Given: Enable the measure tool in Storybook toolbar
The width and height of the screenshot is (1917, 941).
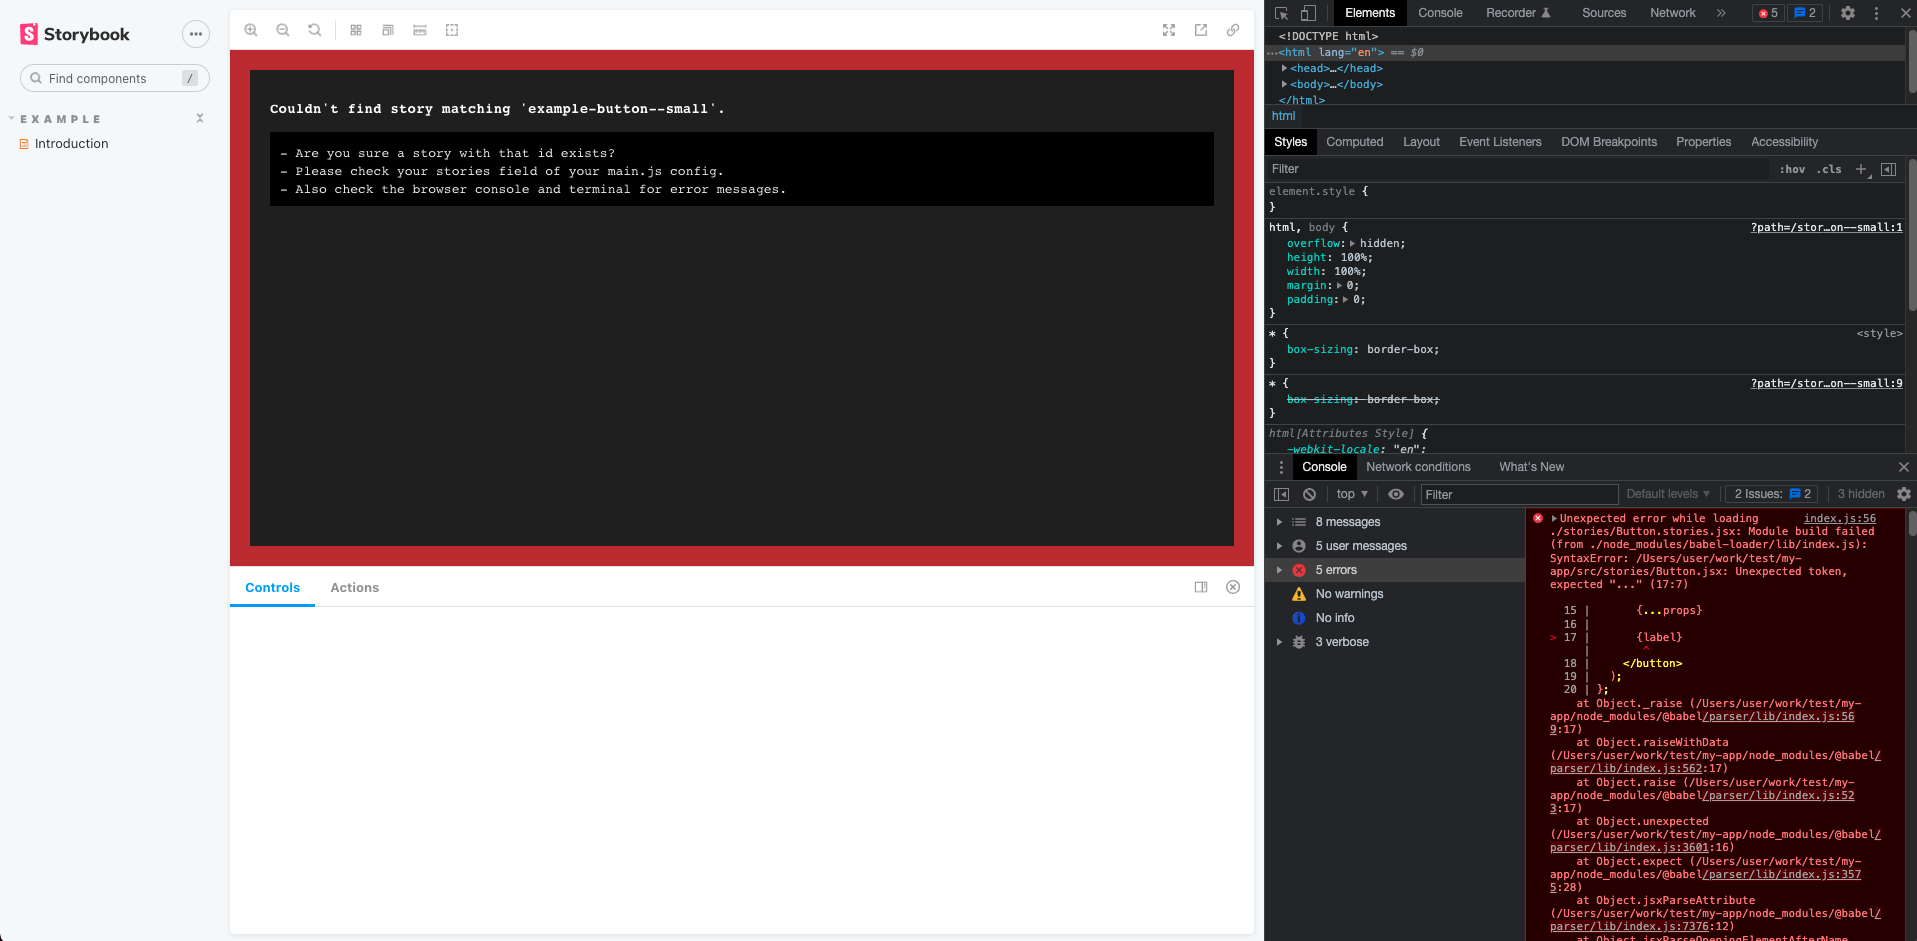Looking at the screenshot, I should [419, 30].
